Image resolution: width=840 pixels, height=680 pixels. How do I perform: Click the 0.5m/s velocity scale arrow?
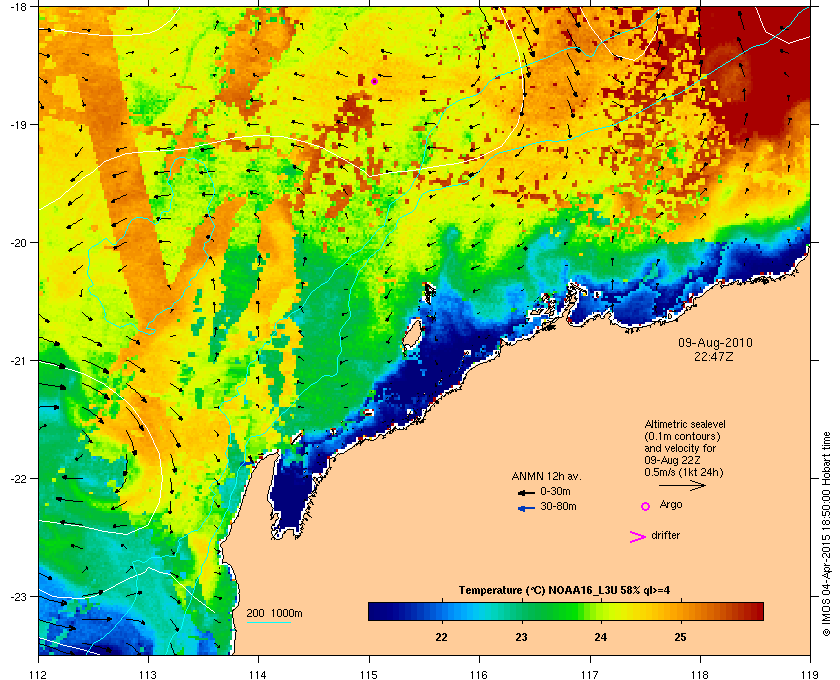[682, 485]
